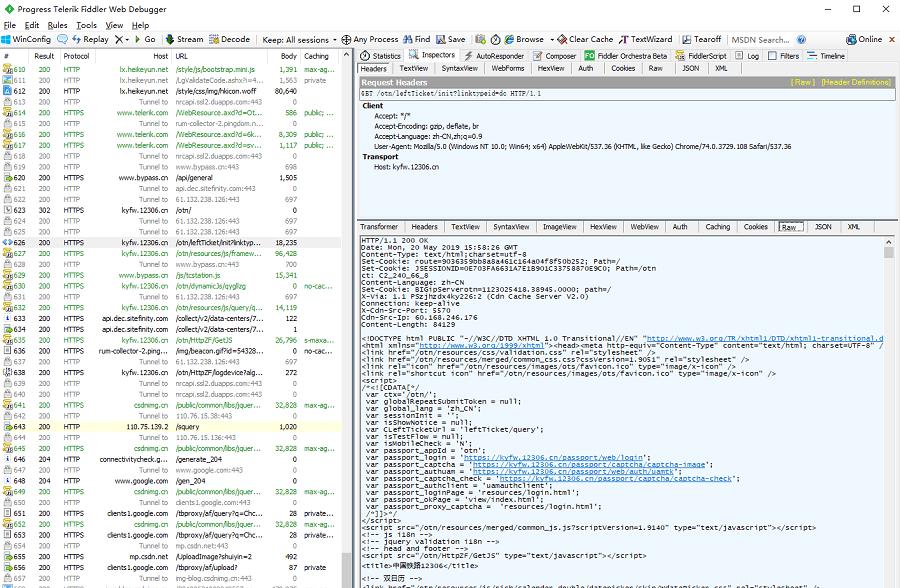Switch to the Inspectors tab
900x588 pixels.
tap(432, 55)
